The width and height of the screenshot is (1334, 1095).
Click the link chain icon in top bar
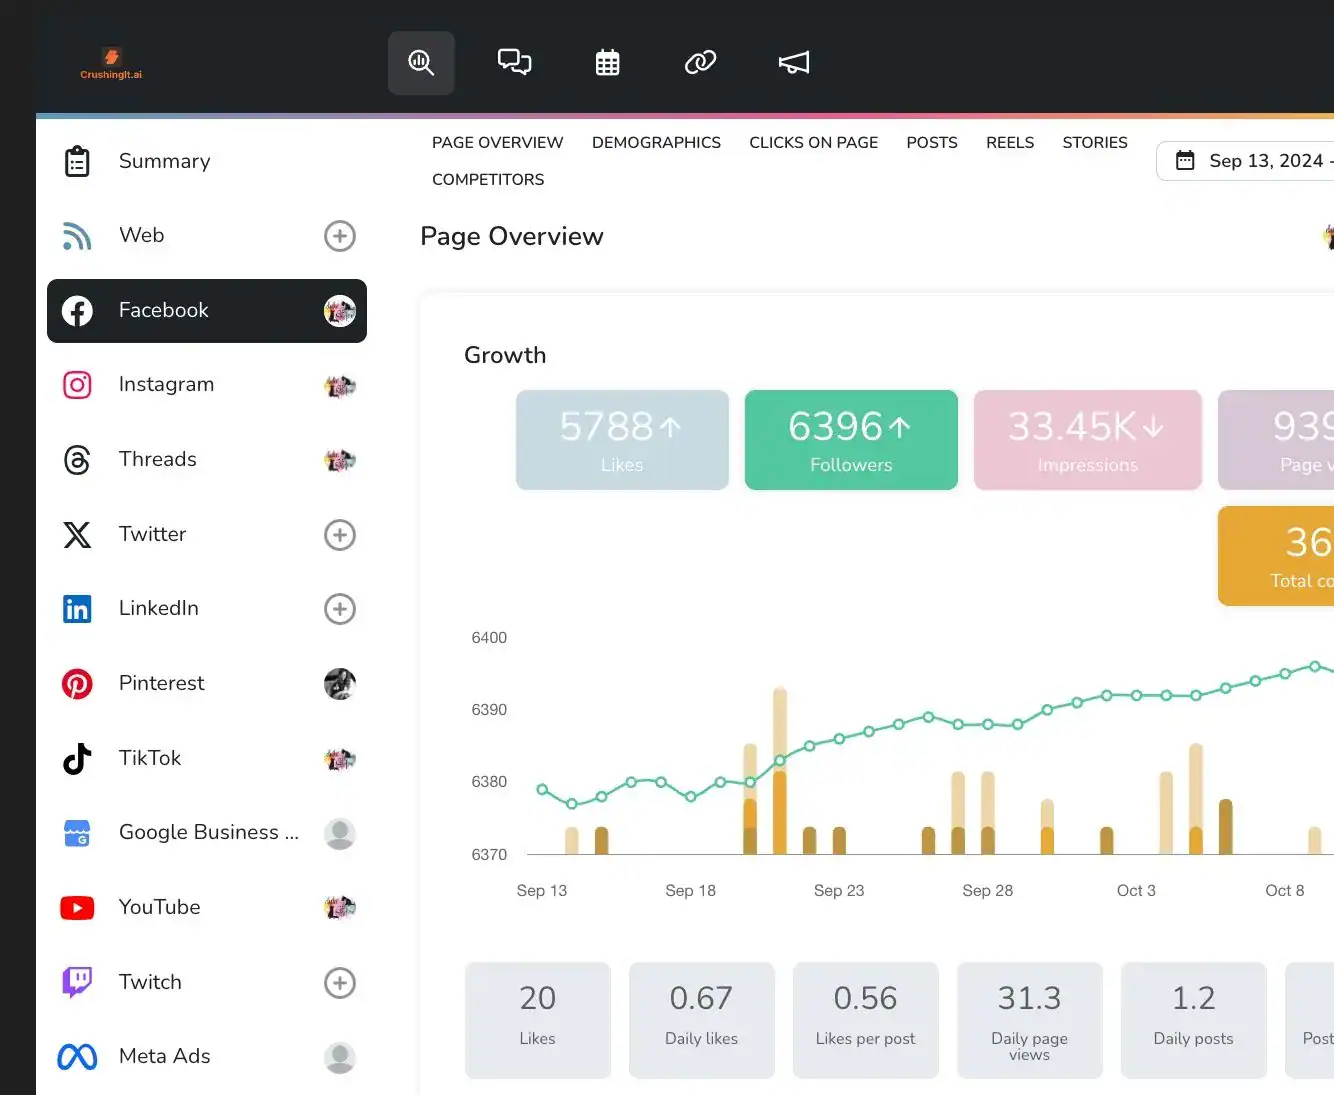pyautogui.click(x=700, y=63)
